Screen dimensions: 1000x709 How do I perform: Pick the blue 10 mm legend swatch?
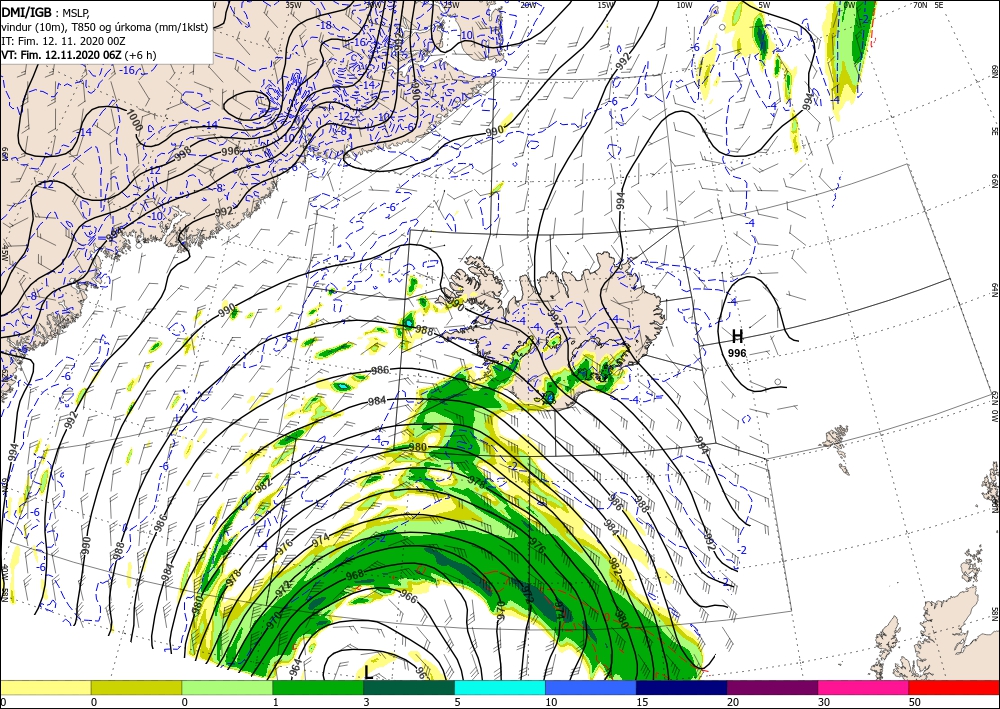pos(591,687)
